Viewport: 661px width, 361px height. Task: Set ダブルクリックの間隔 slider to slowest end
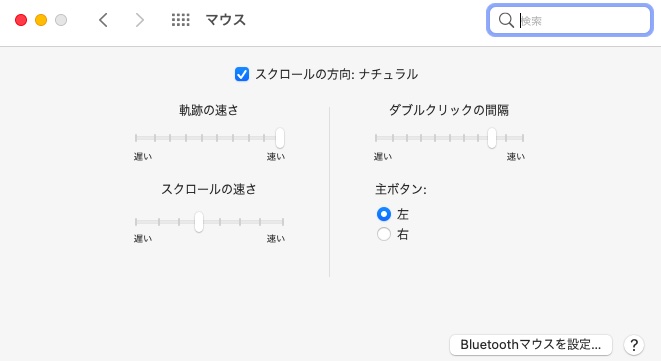coord(376,138)
